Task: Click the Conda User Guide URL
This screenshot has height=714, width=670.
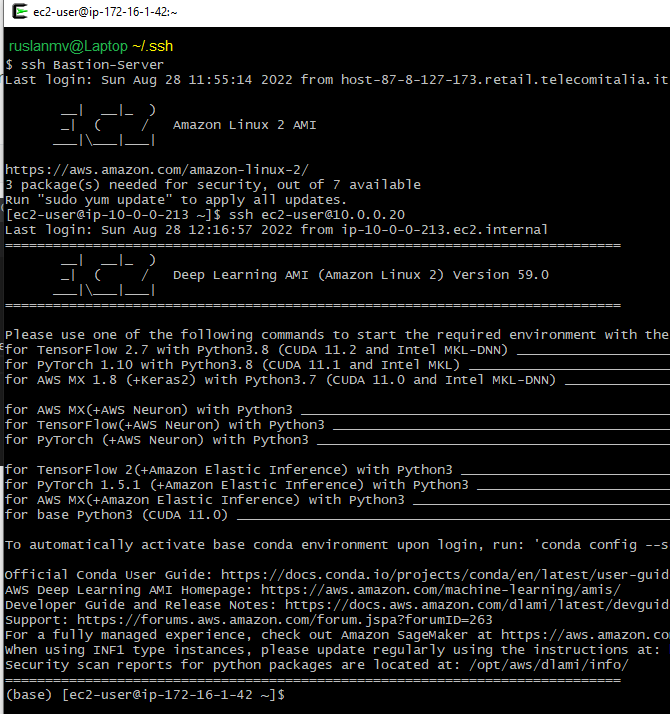Action: pyautogui.click(x=445, y=575)
